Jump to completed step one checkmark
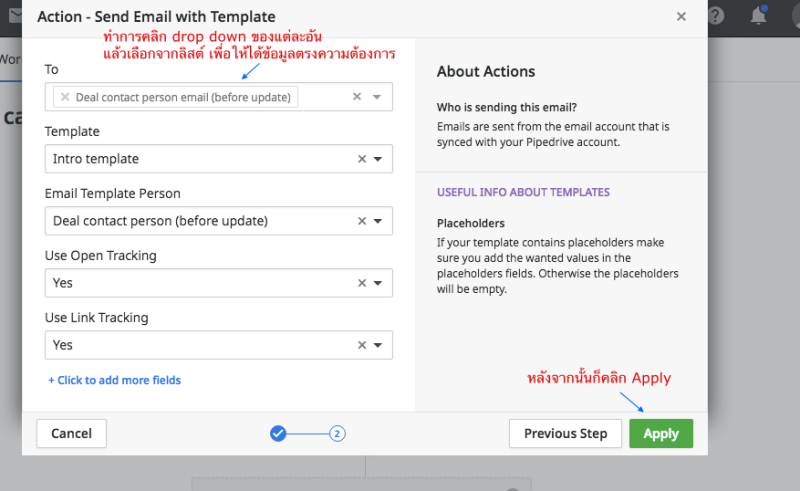 click(x=278, y=433)
